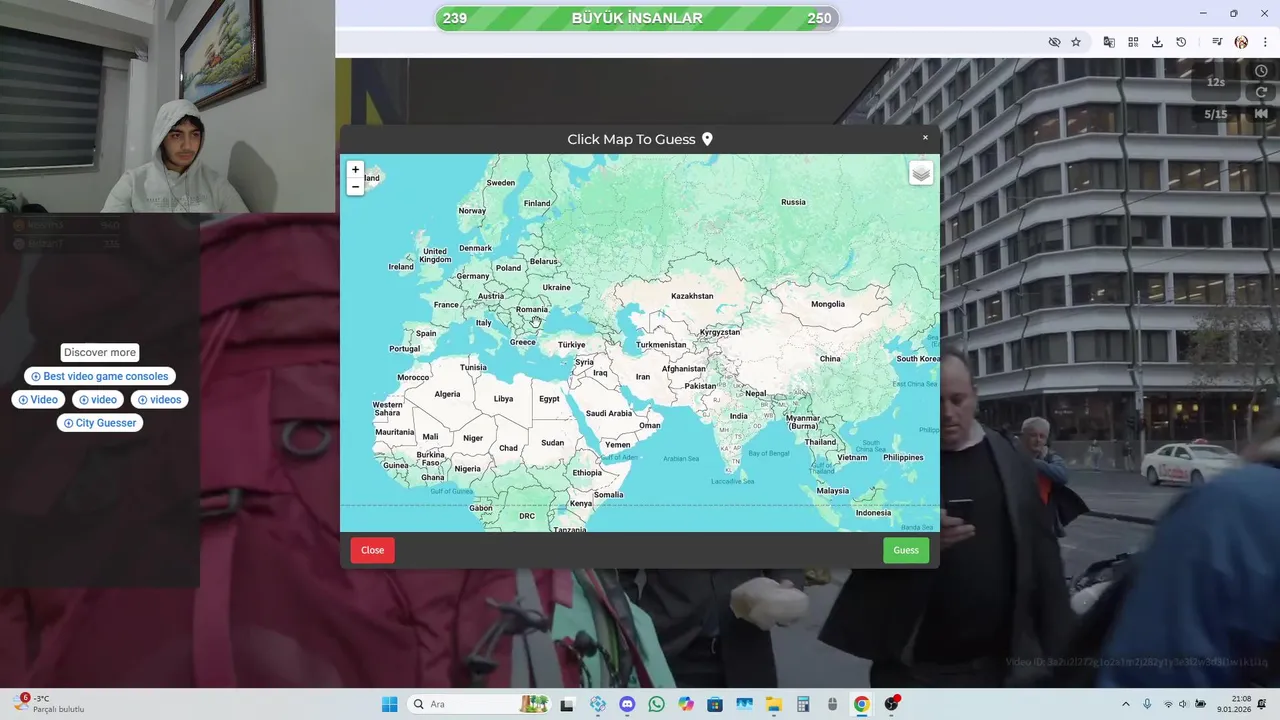Open the capitalized Video suggestion link
Image resolution: width=1280 pixels, height=720 pixels.
point(38,399)
